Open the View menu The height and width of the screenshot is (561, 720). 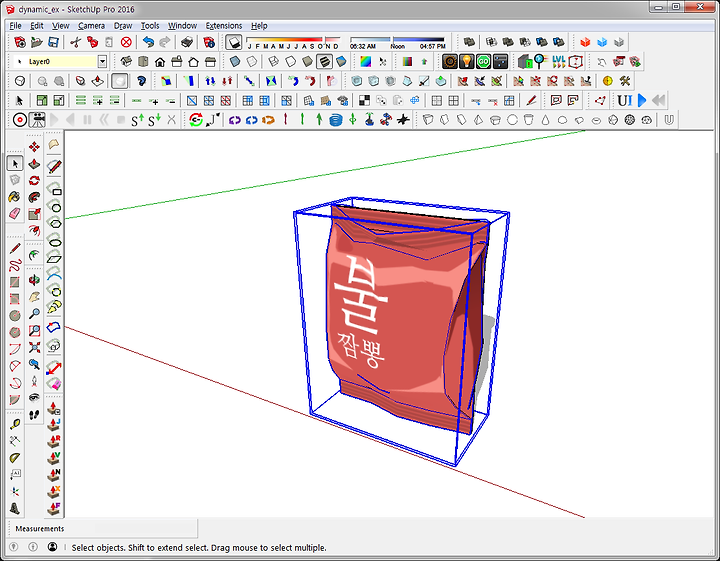coord(60,26)
